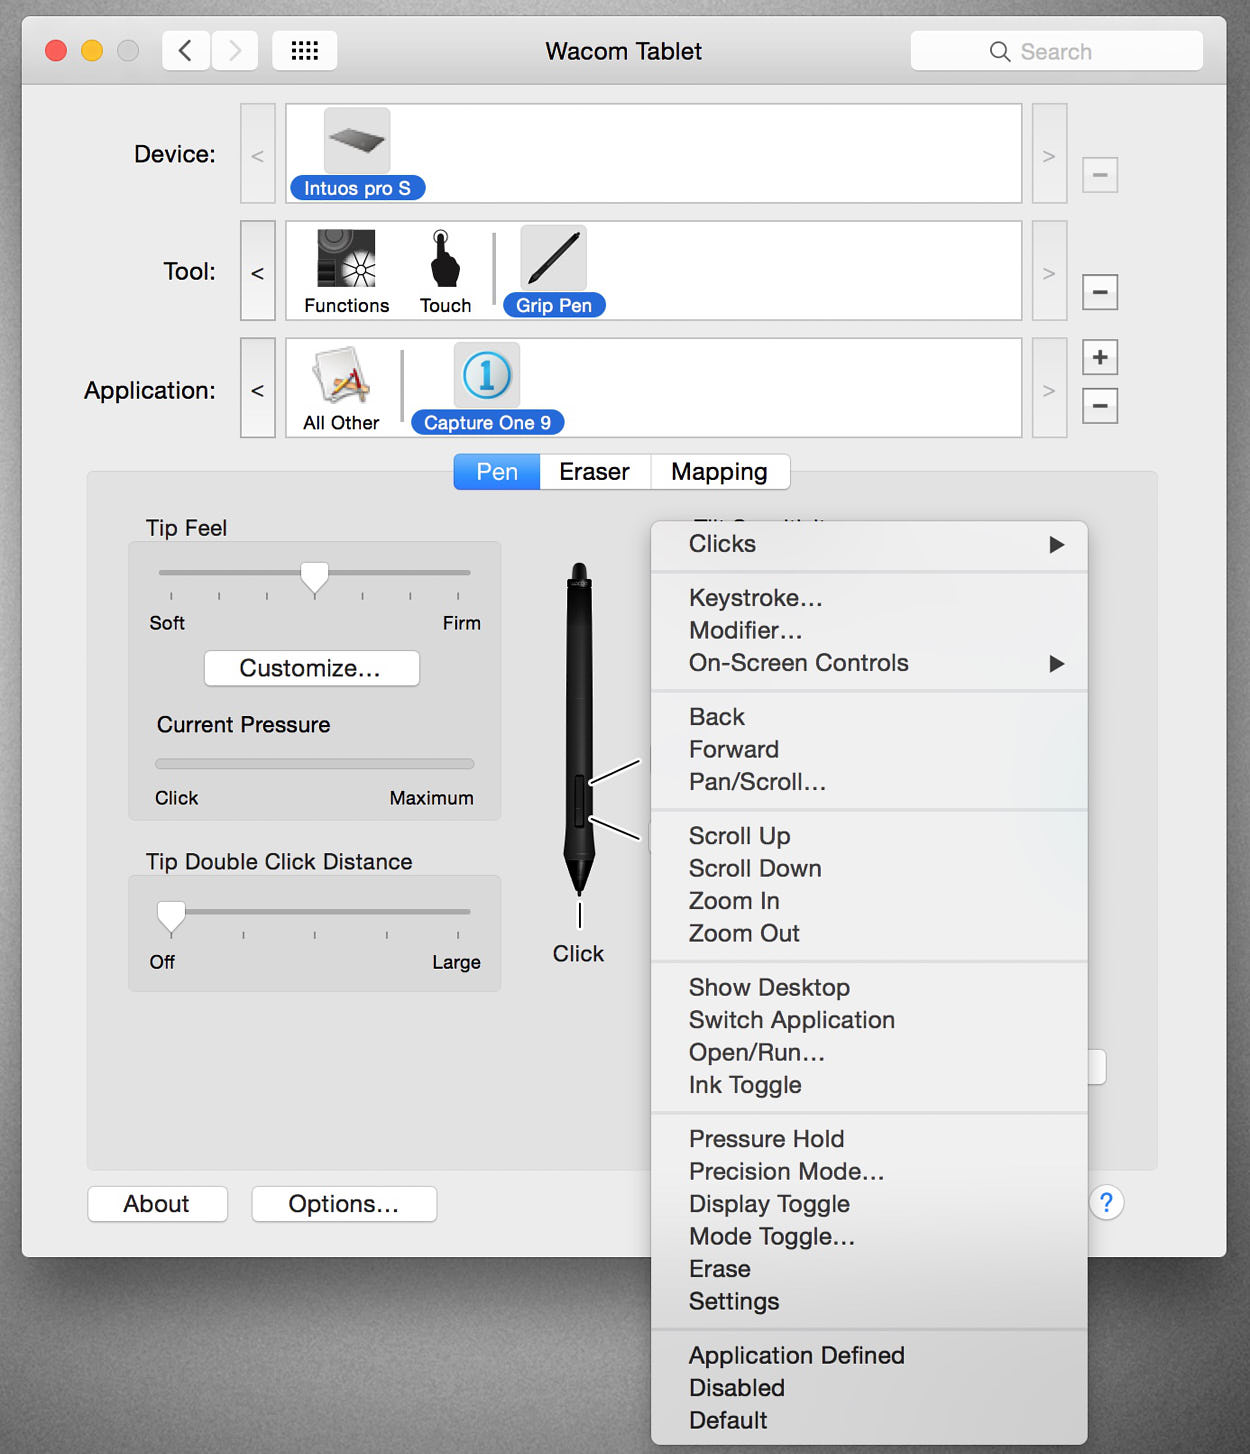Select the Functions tool icon
Screen dimensions: 1250x1454
346,258
